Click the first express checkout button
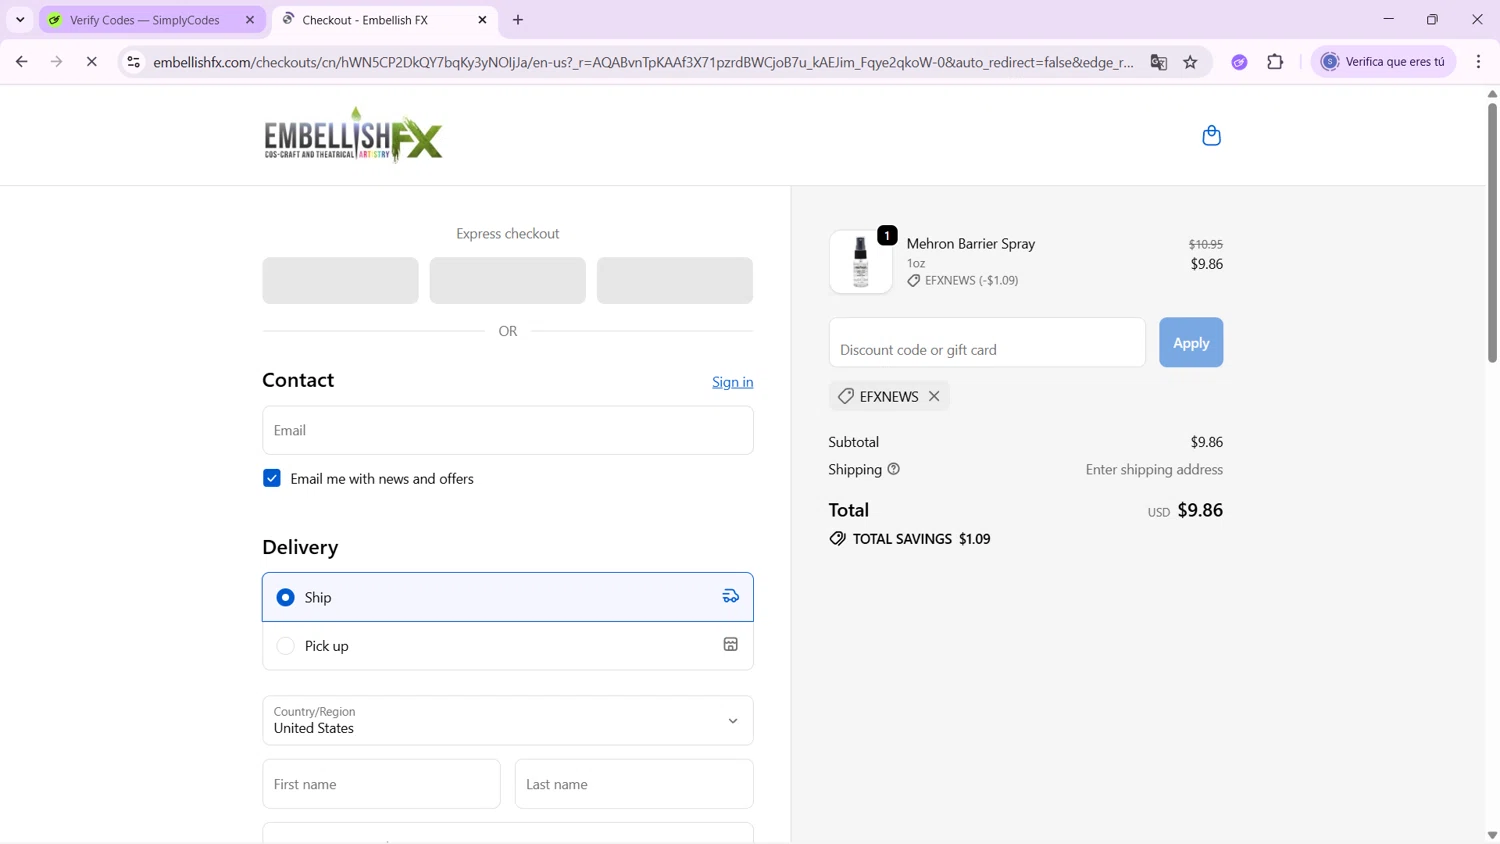The height and width of the screenshot is (844, 1500). (341, 280)
